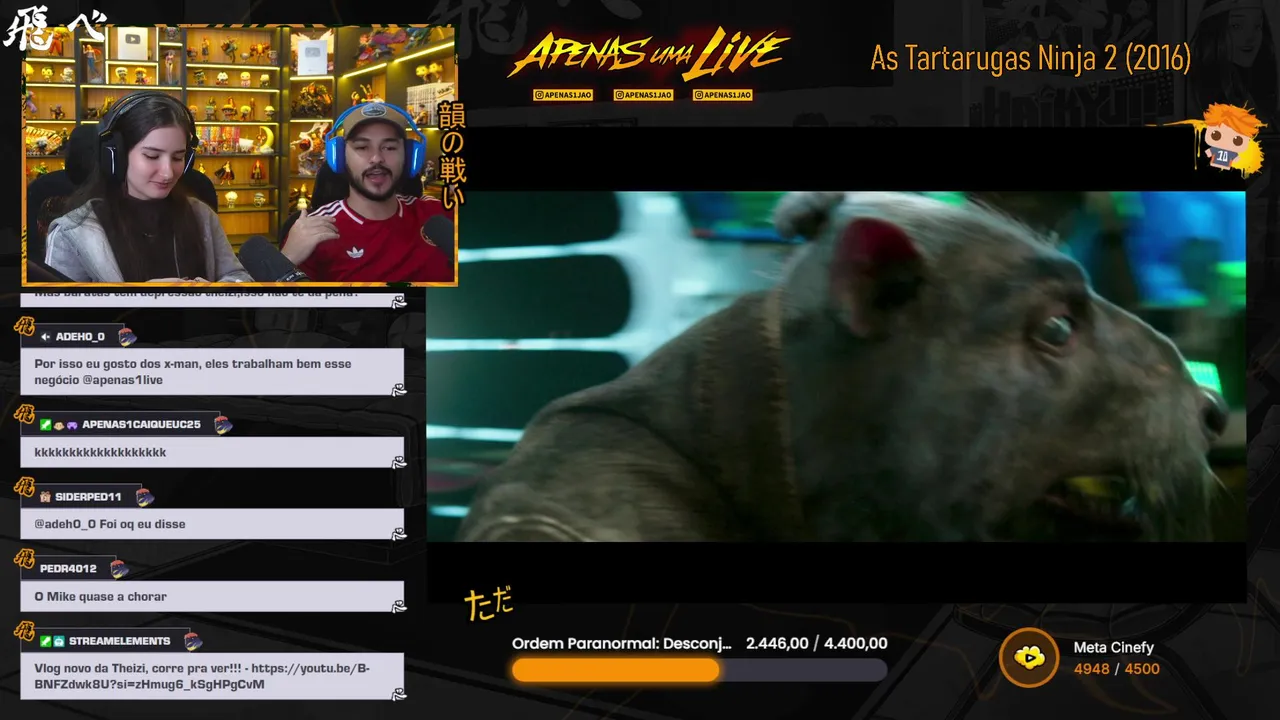Viewport: 1280px width, 720px height.
Task: Click the username SIDERPED11
Action: [x=88, y=497]
